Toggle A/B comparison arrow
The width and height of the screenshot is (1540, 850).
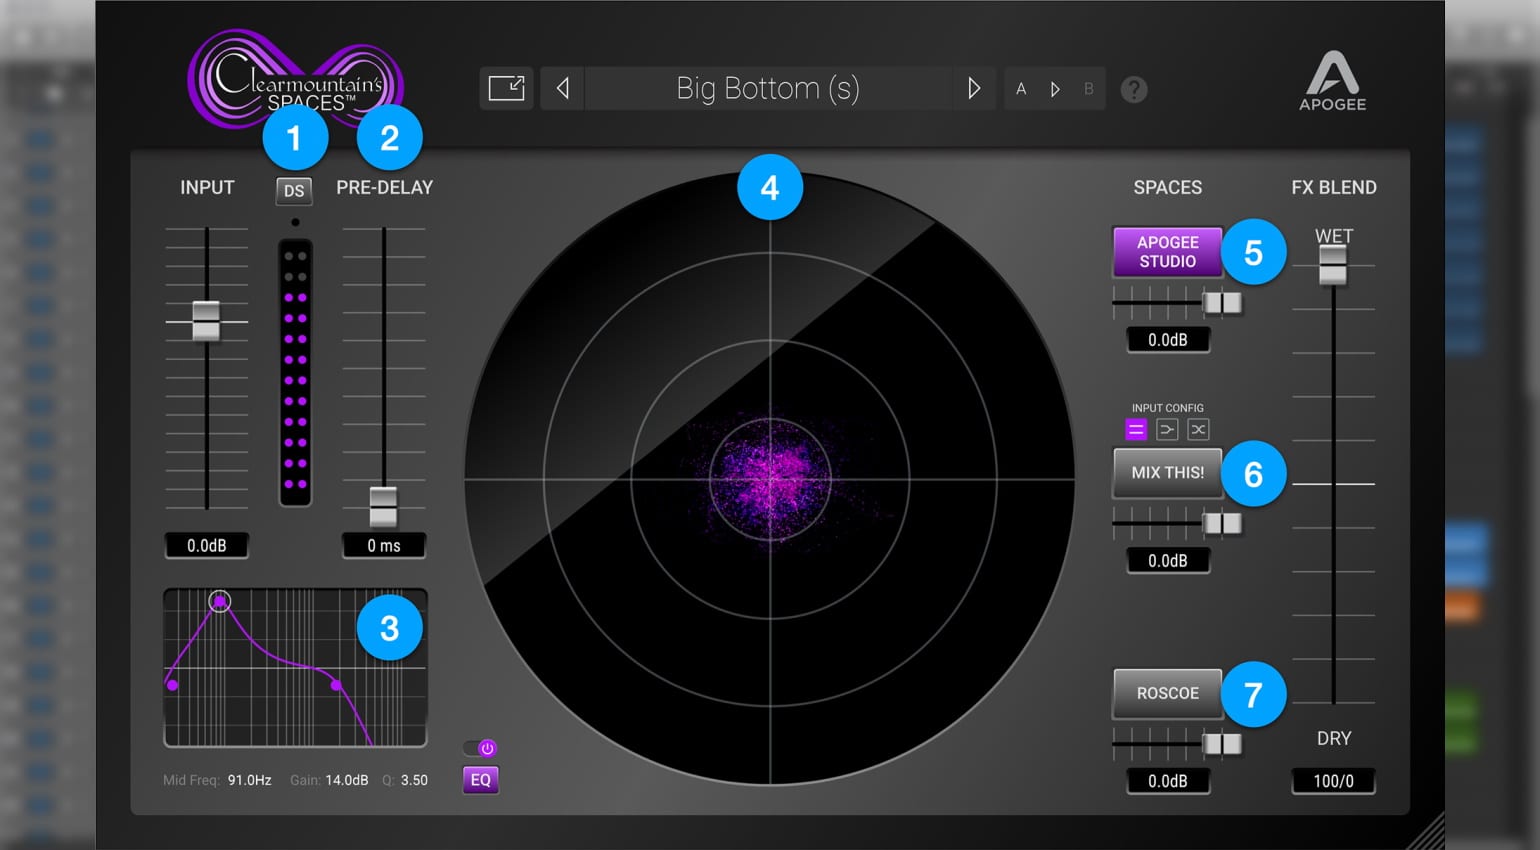[x=1055, y=89]
